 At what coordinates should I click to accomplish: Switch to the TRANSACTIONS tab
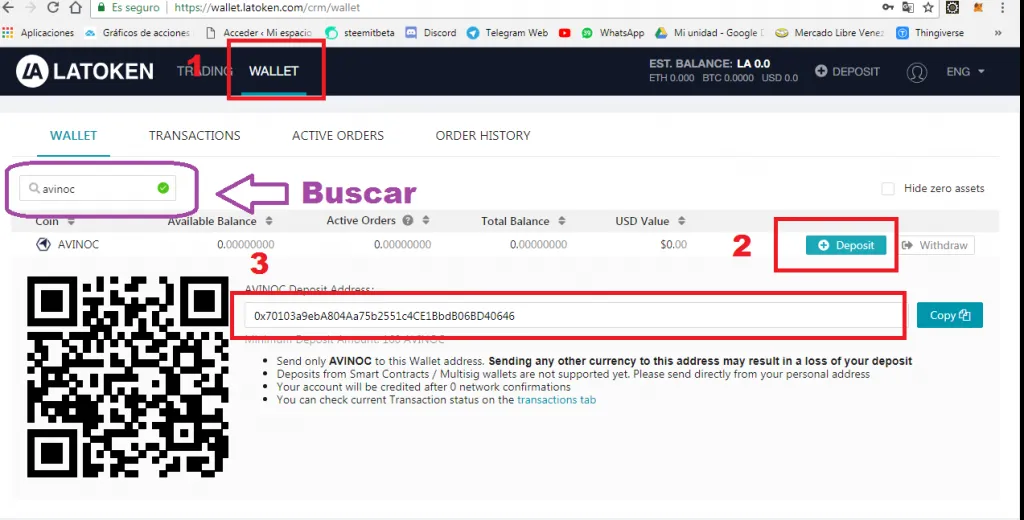(195, 135)
